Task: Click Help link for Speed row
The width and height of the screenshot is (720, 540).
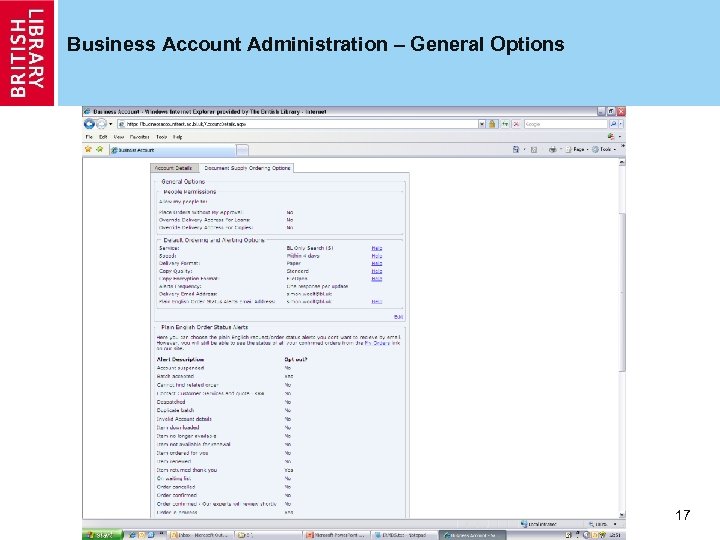Action: click(377, 256)
